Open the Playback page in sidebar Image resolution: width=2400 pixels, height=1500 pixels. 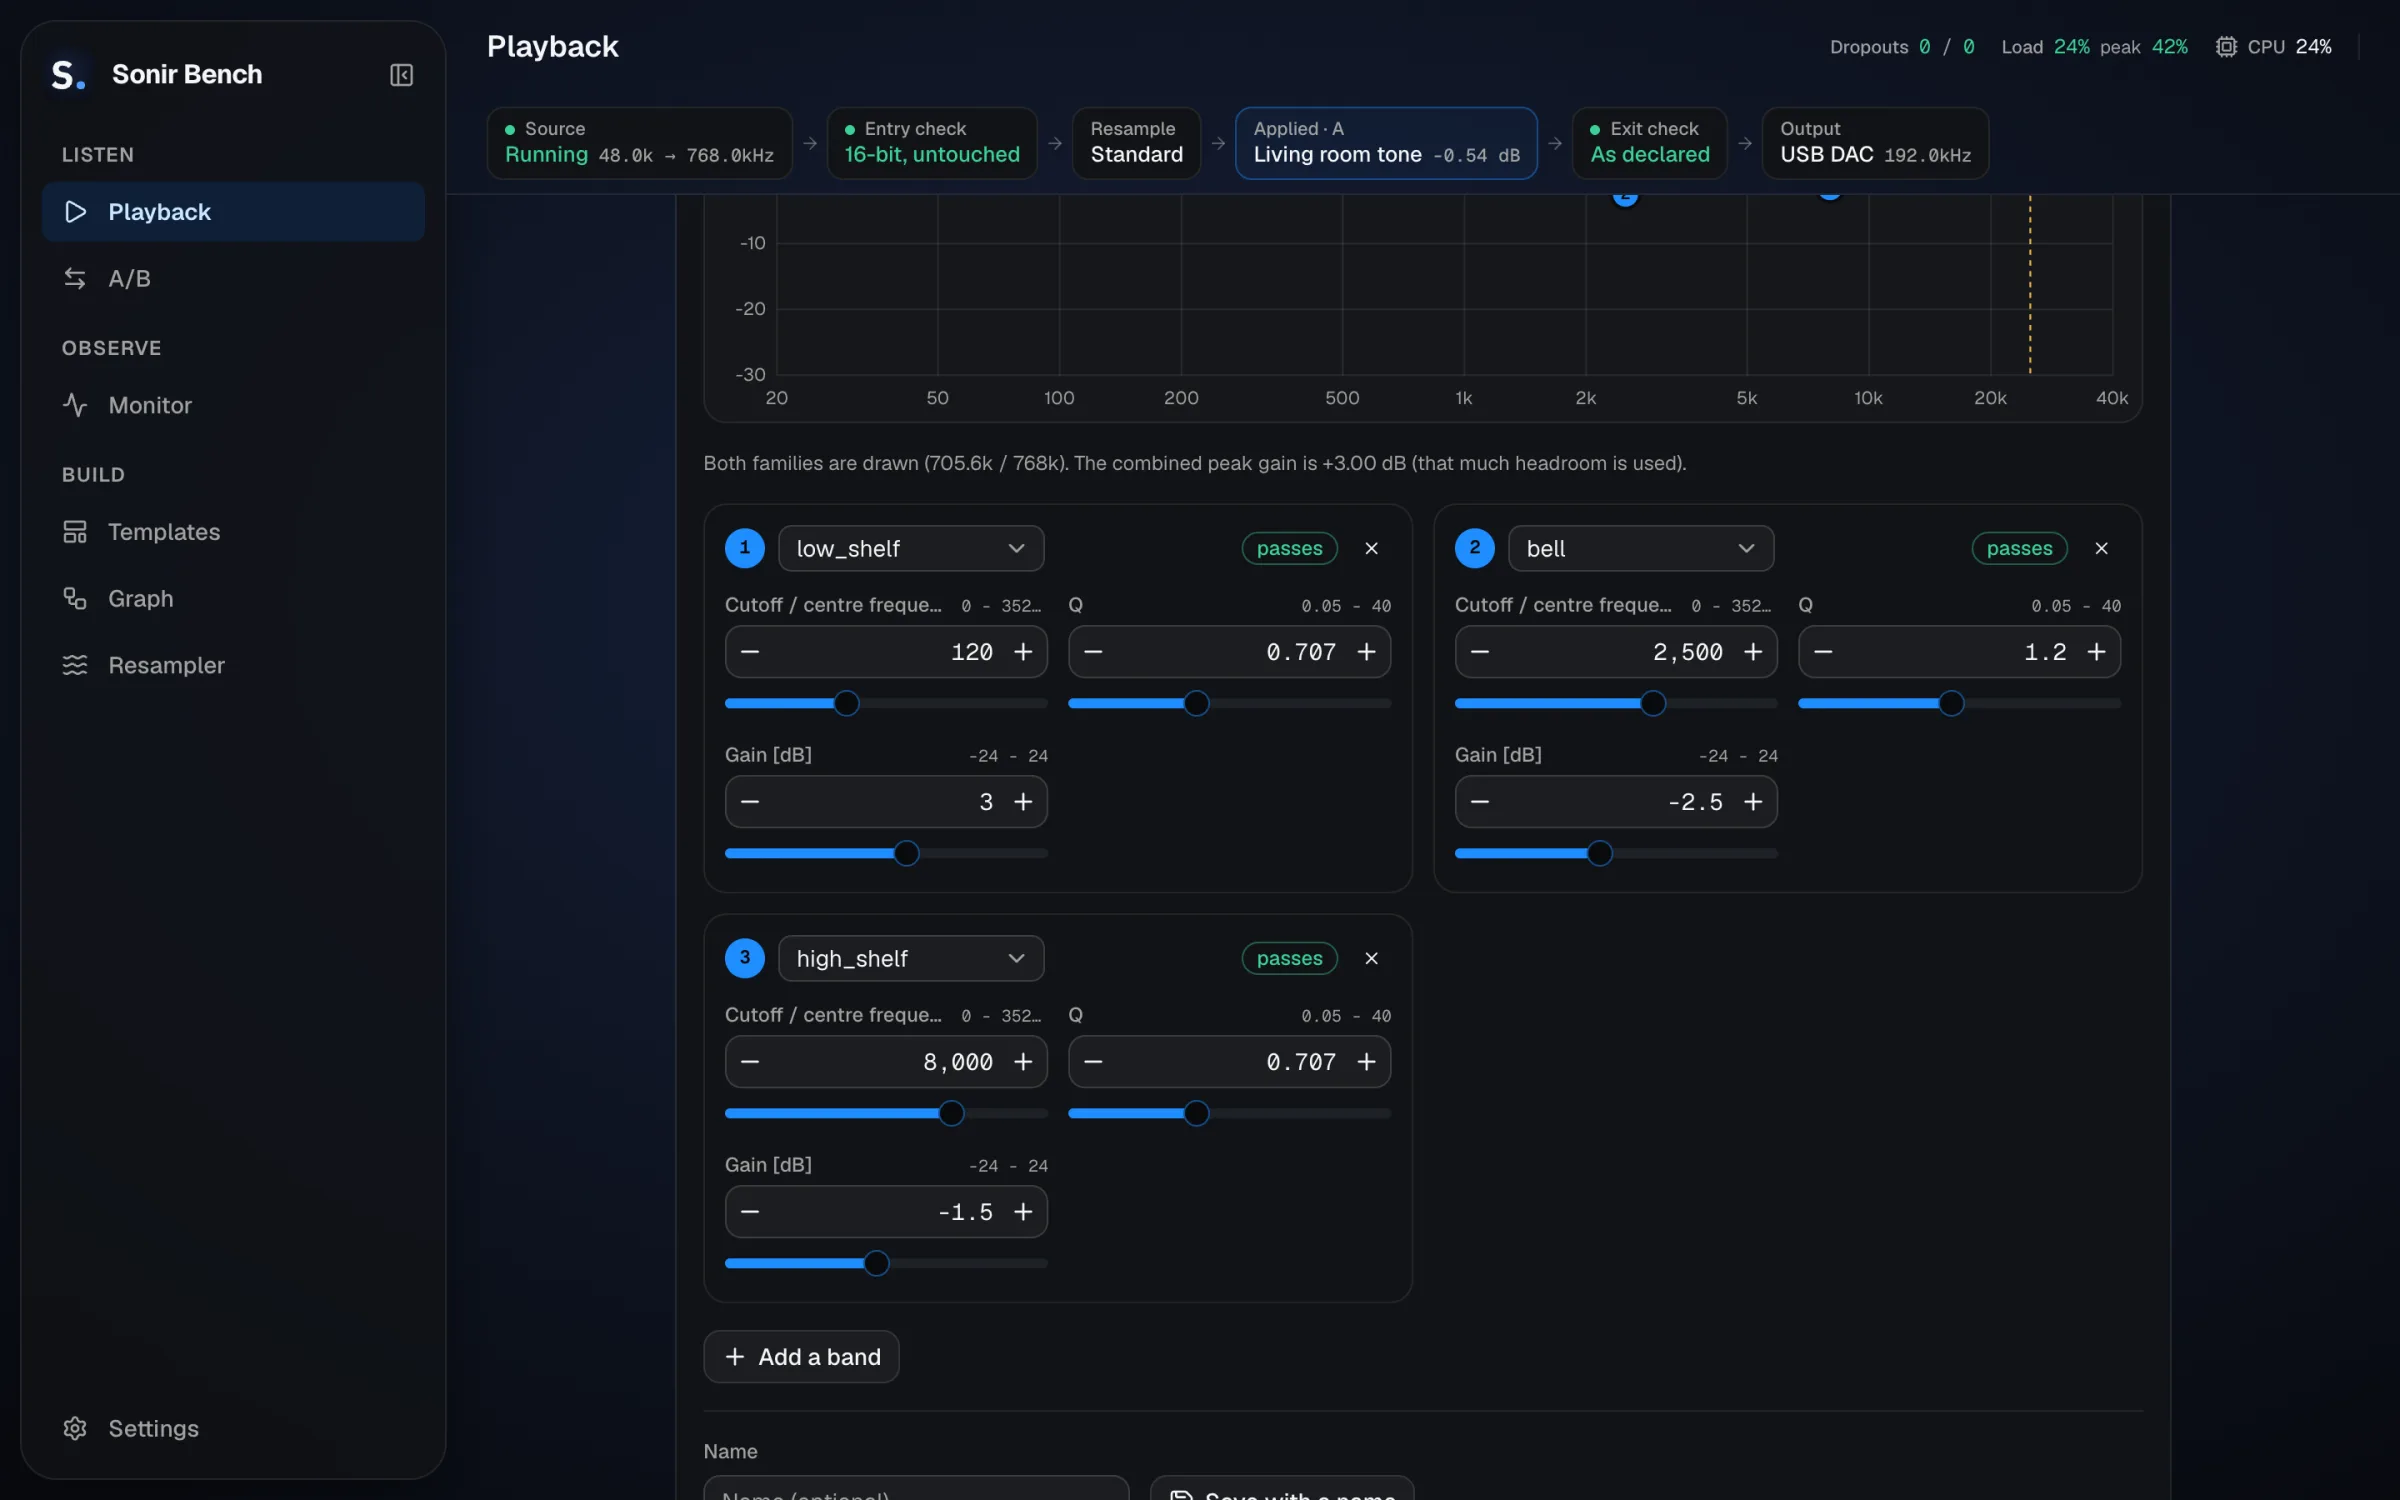tap(233, 212)
